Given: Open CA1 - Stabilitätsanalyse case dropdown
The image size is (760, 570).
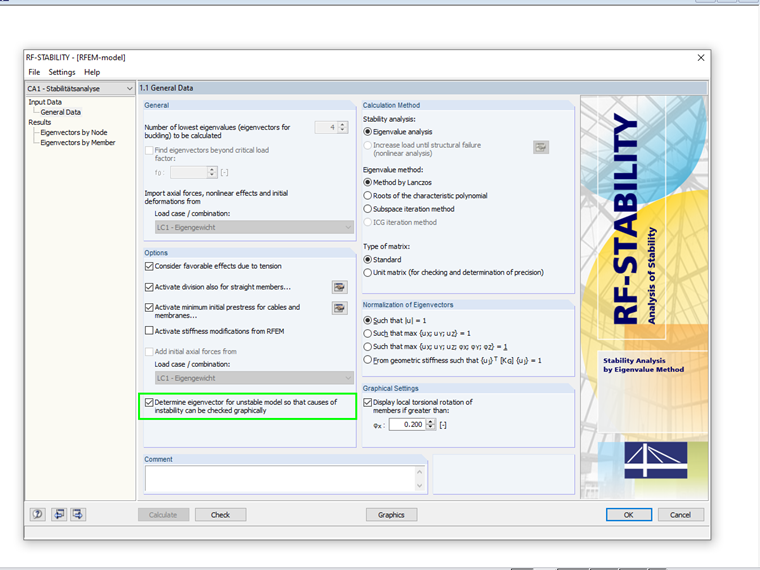Looking at the screenshot, I should pos(80,89).
